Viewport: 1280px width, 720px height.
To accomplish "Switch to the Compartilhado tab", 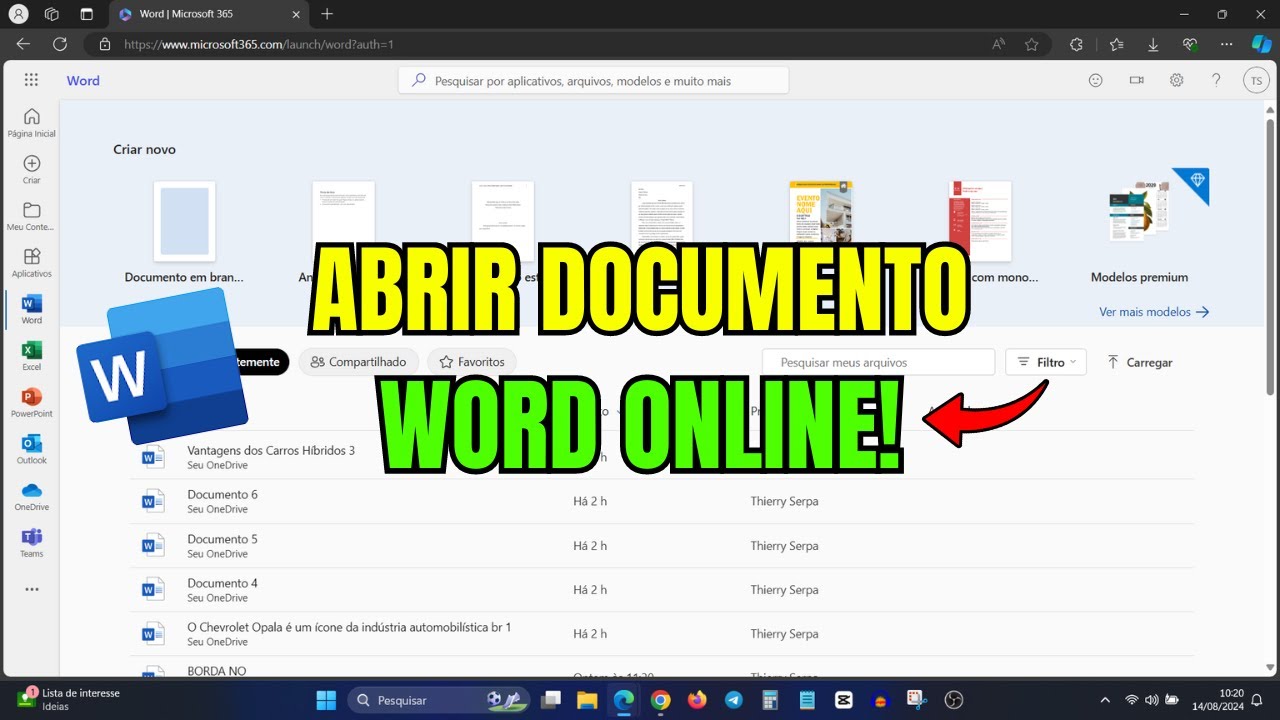I will pyautogui.click(x=358, y=362).
